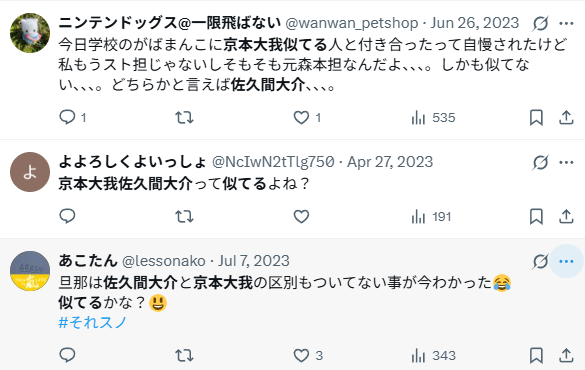This screenshot has width=585, height=370.
Task: Share the first tweet
Action: coord(566,117)
